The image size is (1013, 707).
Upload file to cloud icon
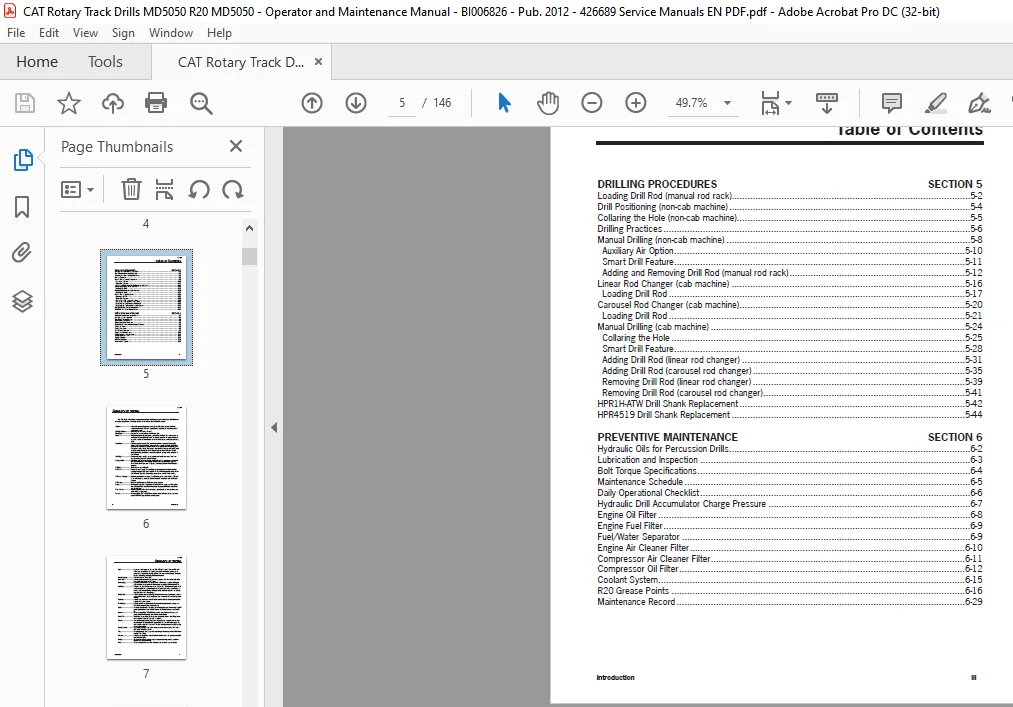(x=112, y=103)
